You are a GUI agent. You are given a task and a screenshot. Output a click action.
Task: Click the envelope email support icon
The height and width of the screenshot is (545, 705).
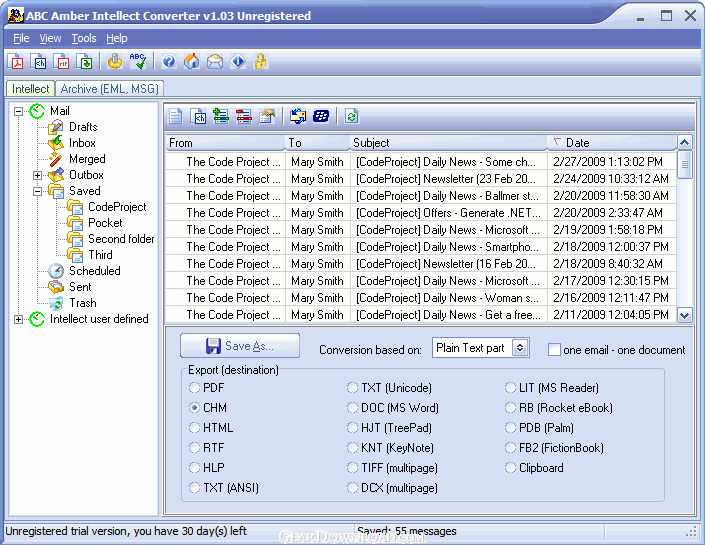pyautogui.click(x=215, y=61)
